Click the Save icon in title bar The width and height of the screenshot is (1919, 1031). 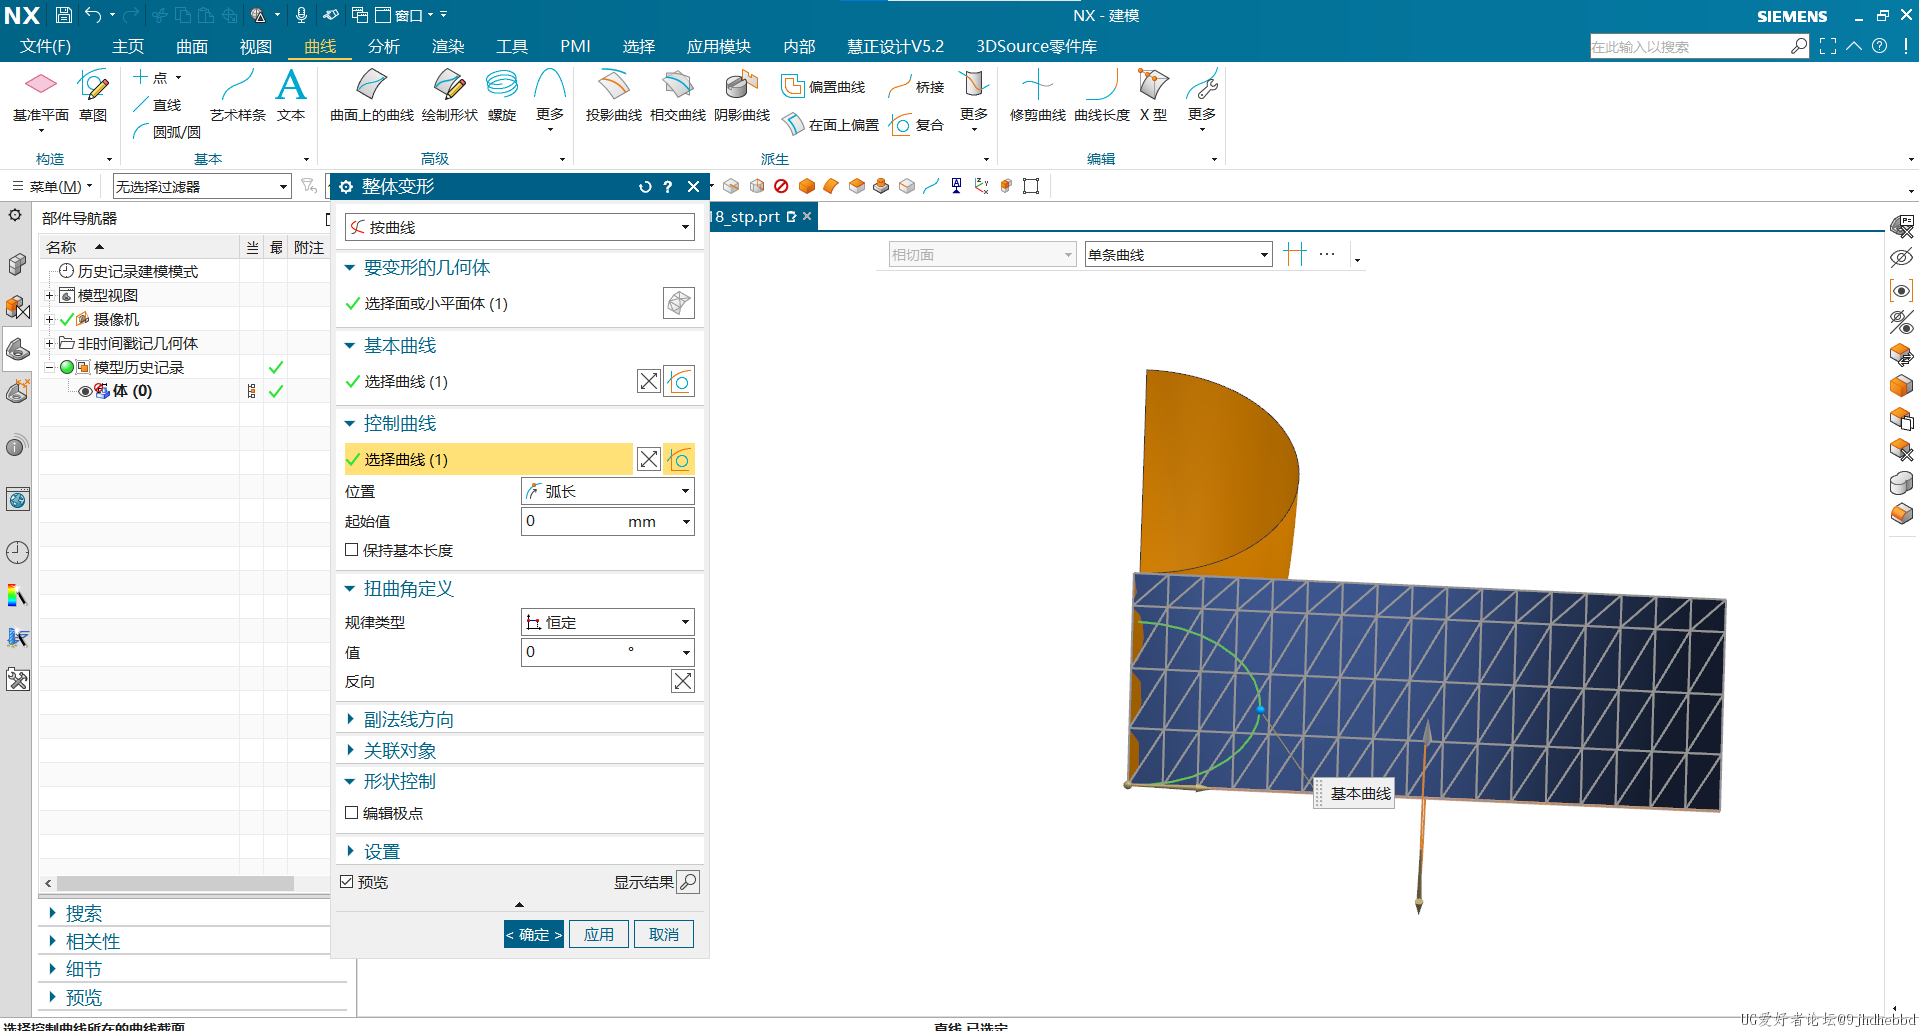64,15
